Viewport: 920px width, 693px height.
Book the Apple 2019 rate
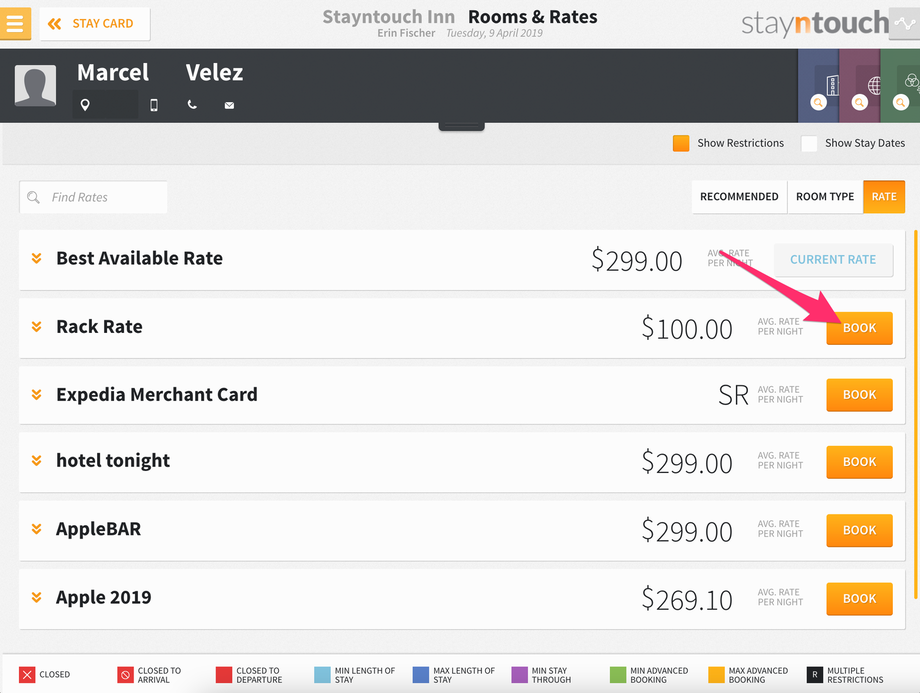click(x=860, y=599)
